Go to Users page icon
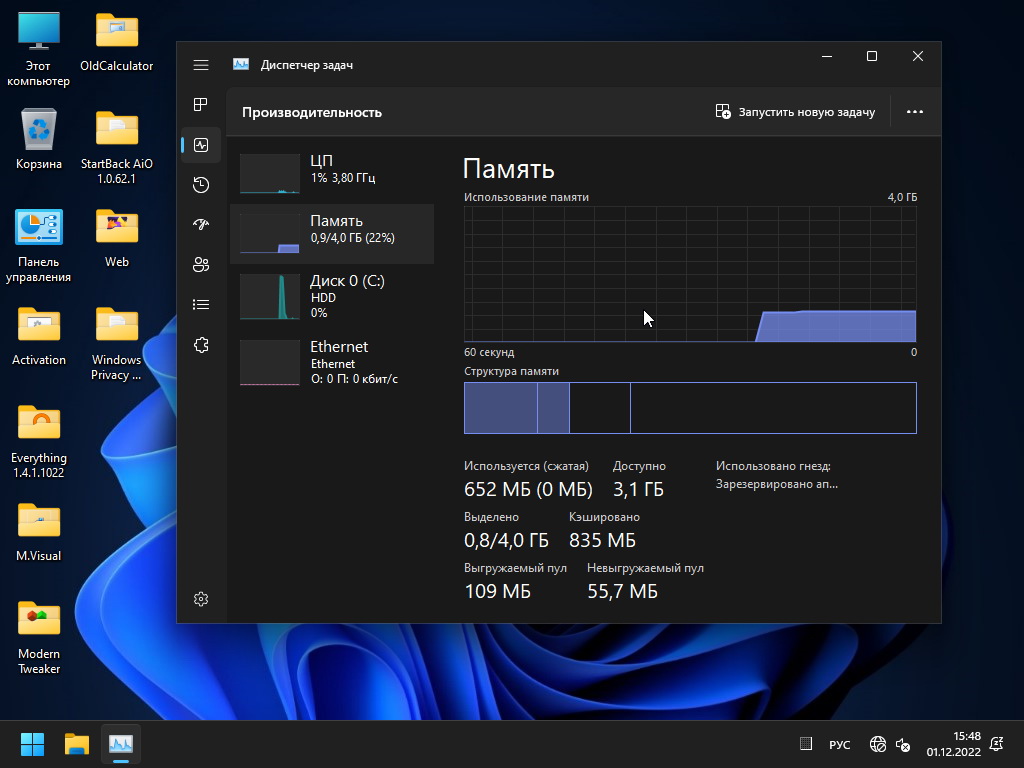This screenshot has width=1024, height=768. coord(201,265)
